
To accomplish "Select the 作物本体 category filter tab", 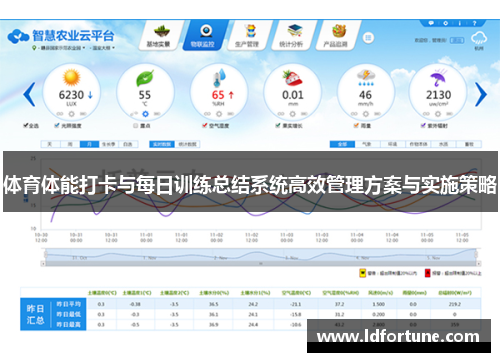I will (x=418, y=144).
